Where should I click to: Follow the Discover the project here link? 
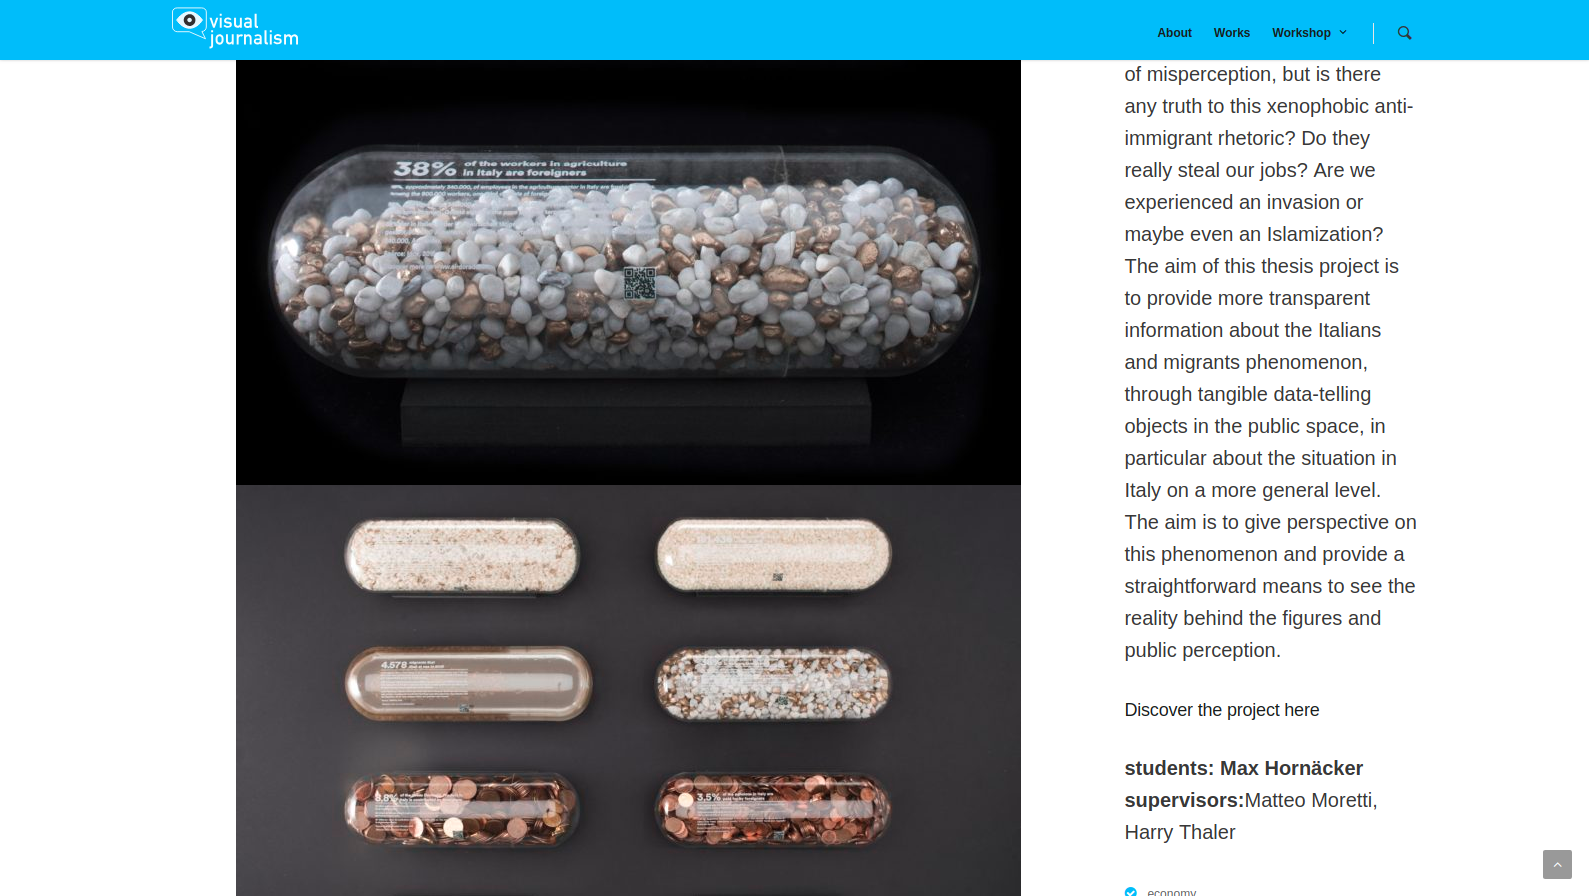(1222, 710)
